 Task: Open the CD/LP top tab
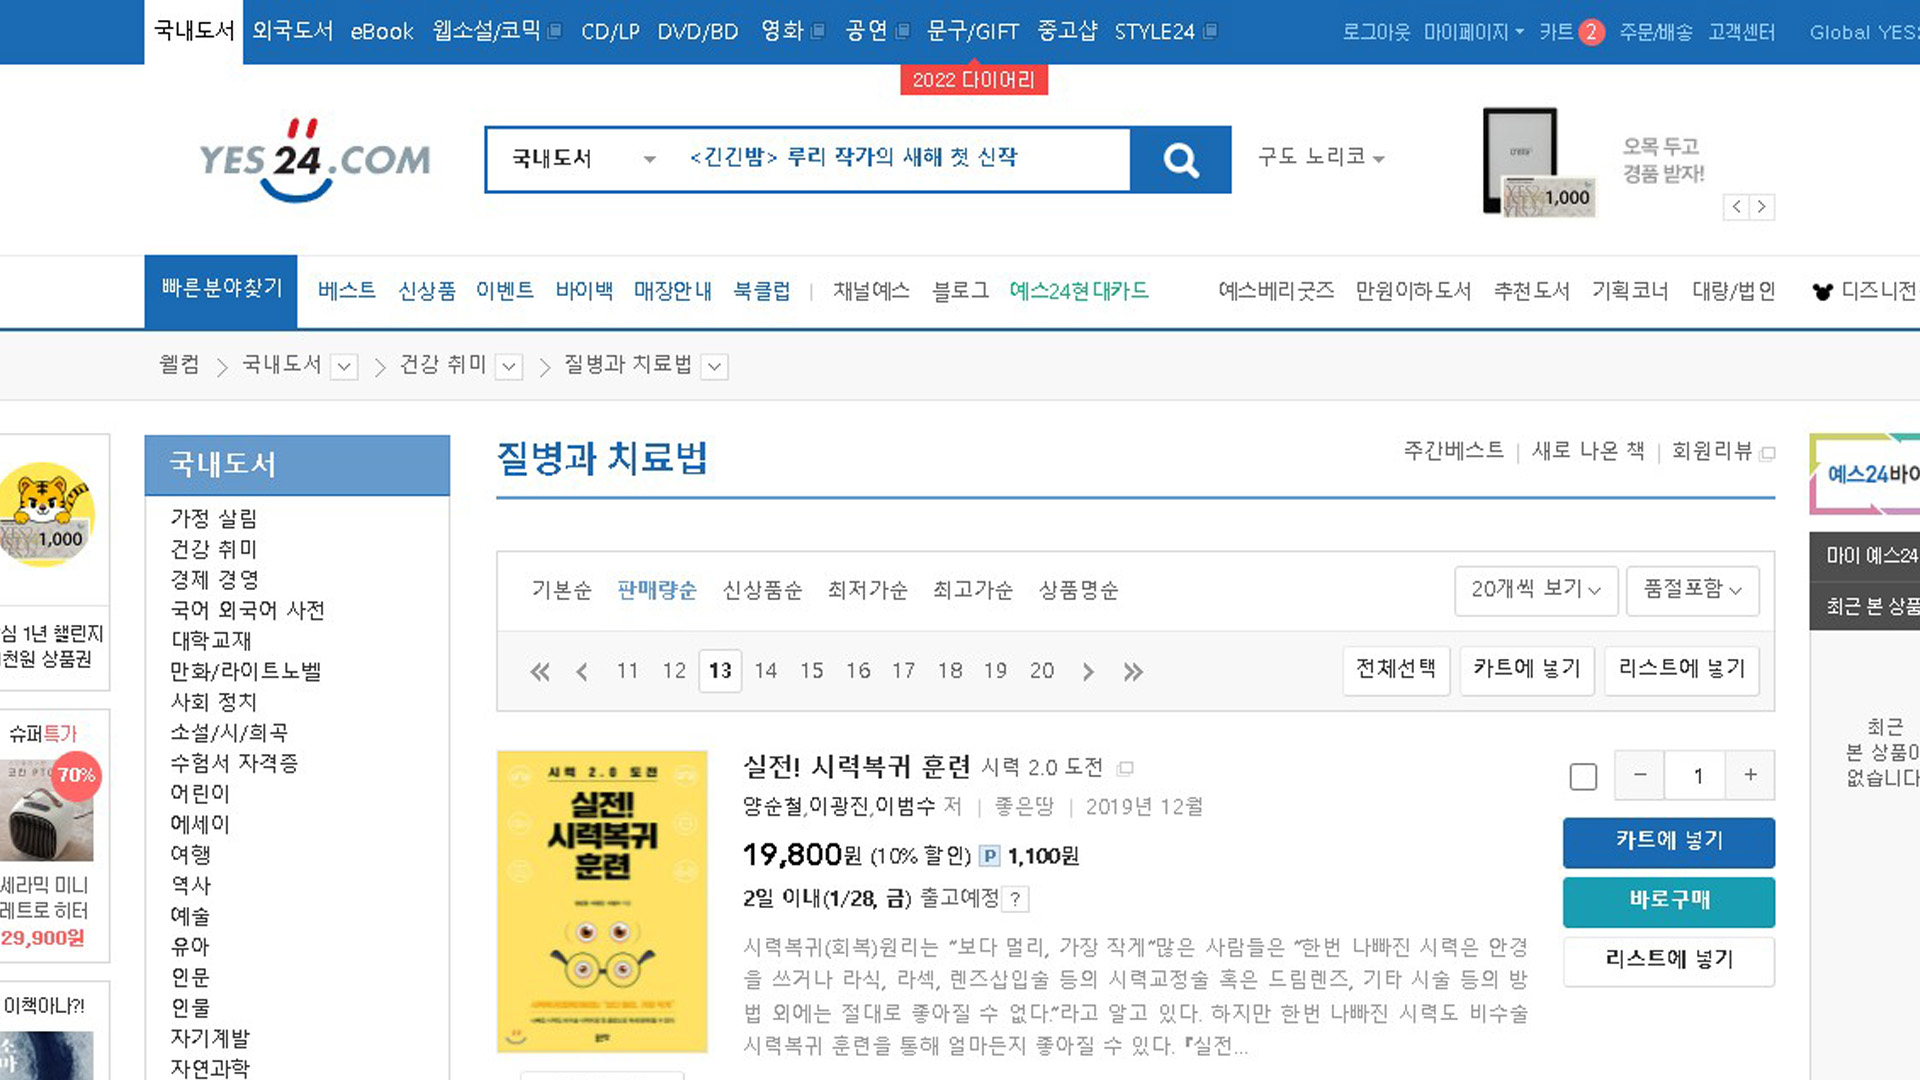(610, 32)
